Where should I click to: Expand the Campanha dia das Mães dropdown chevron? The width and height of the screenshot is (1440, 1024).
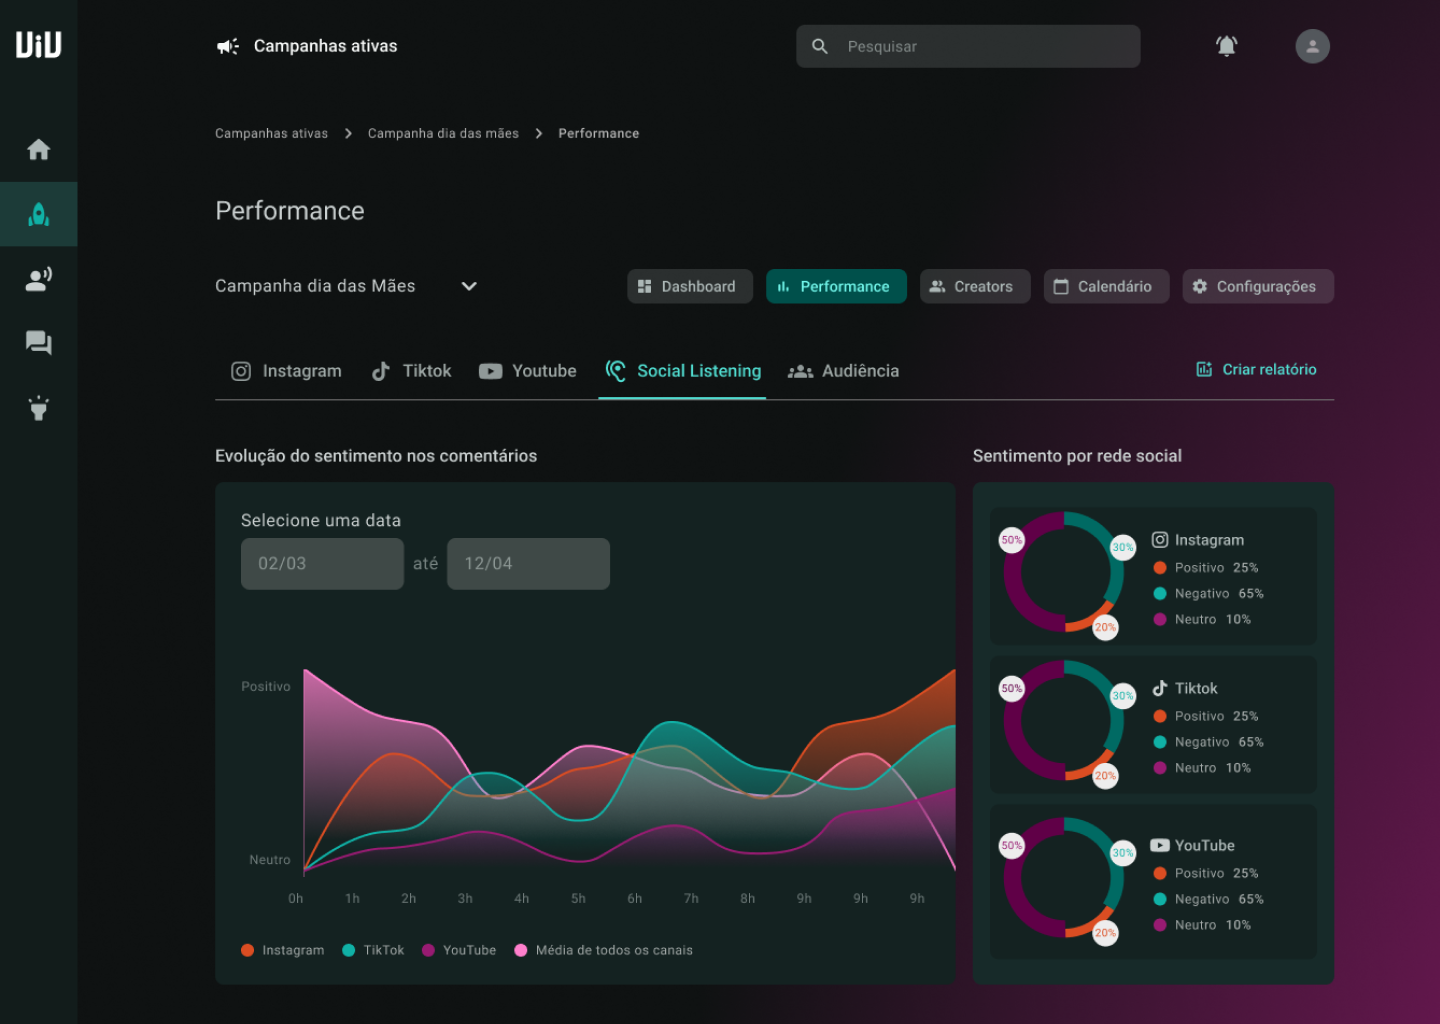[x=469, y=286]
